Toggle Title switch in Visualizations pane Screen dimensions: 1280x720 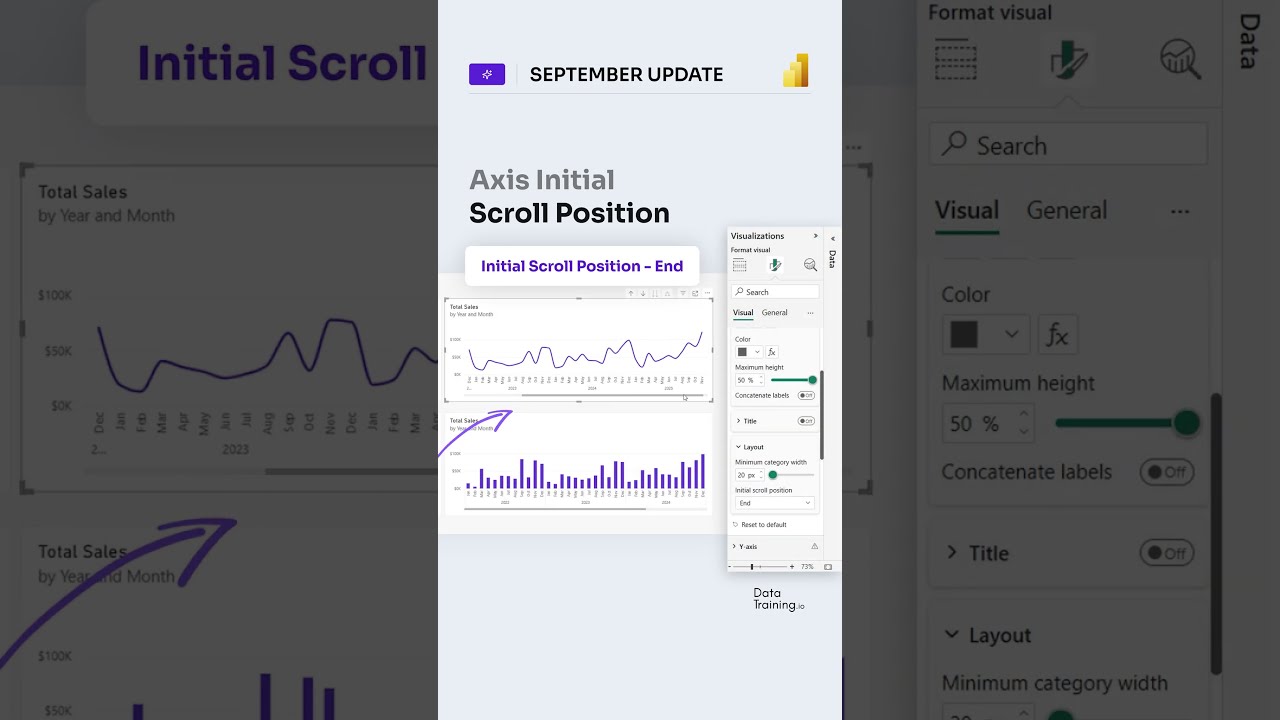click(x=806, y=421)
